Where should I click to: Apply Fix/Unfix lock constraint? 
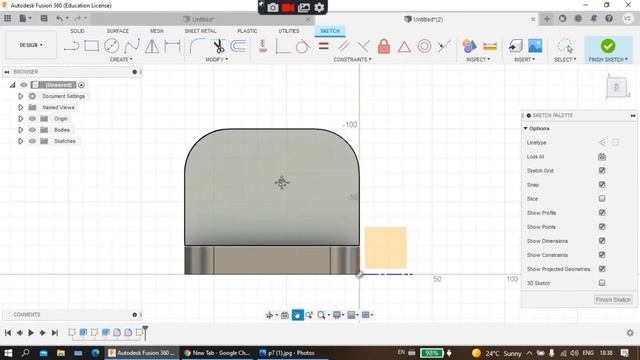384,46
